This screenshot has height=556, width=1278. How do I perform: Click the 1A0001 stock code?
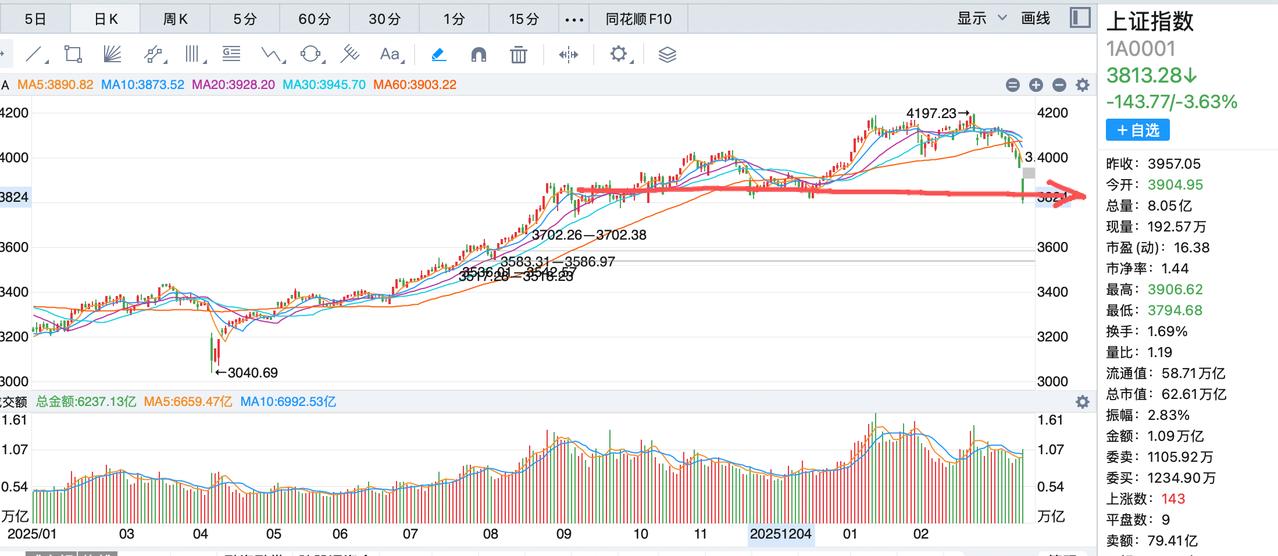click(x=1141, y=49)
